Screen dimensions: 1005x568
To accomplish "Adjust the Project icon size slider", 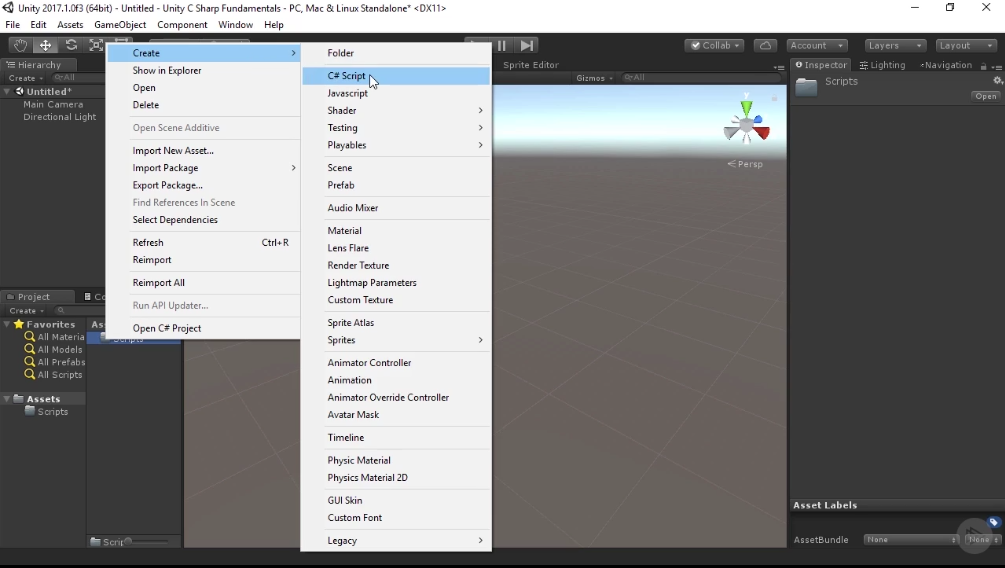I will click(147, 542).
